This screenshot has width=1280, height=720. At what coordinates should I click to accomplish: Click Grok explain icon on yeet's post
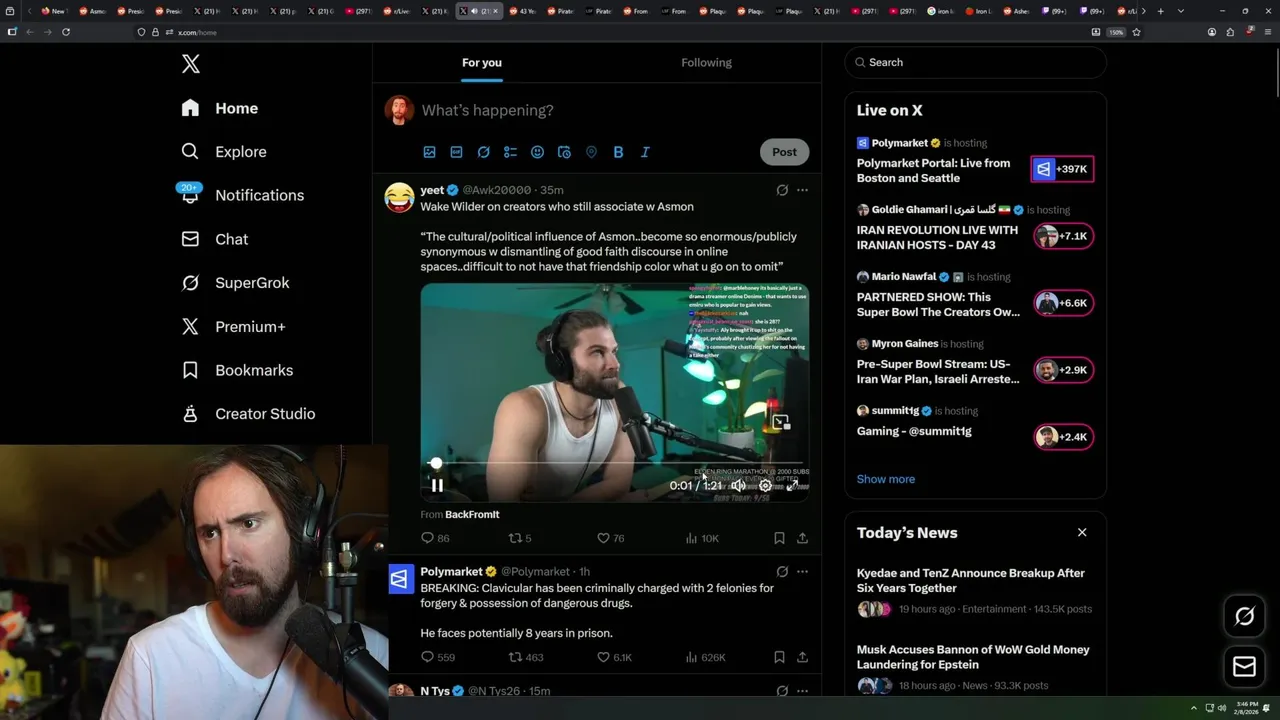[x=782, y=190]
